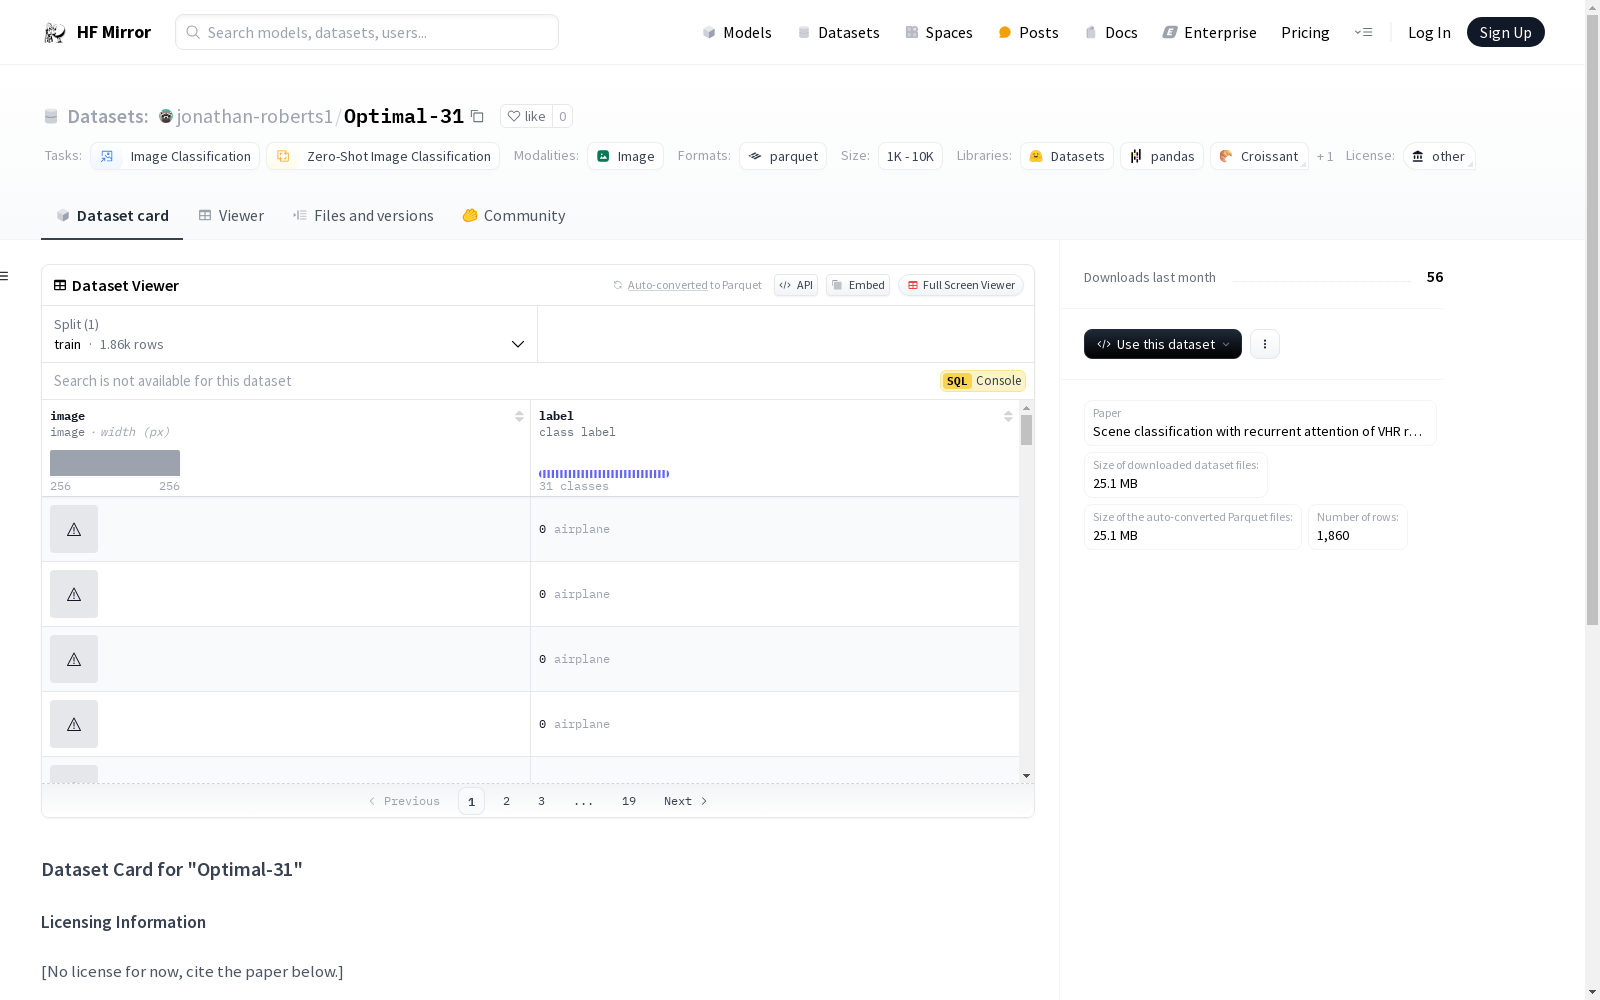Copy dataset name with the copy icon
Viewport: 1600px width, 1000px height.
pyautogui.click(x=477, y=116)
